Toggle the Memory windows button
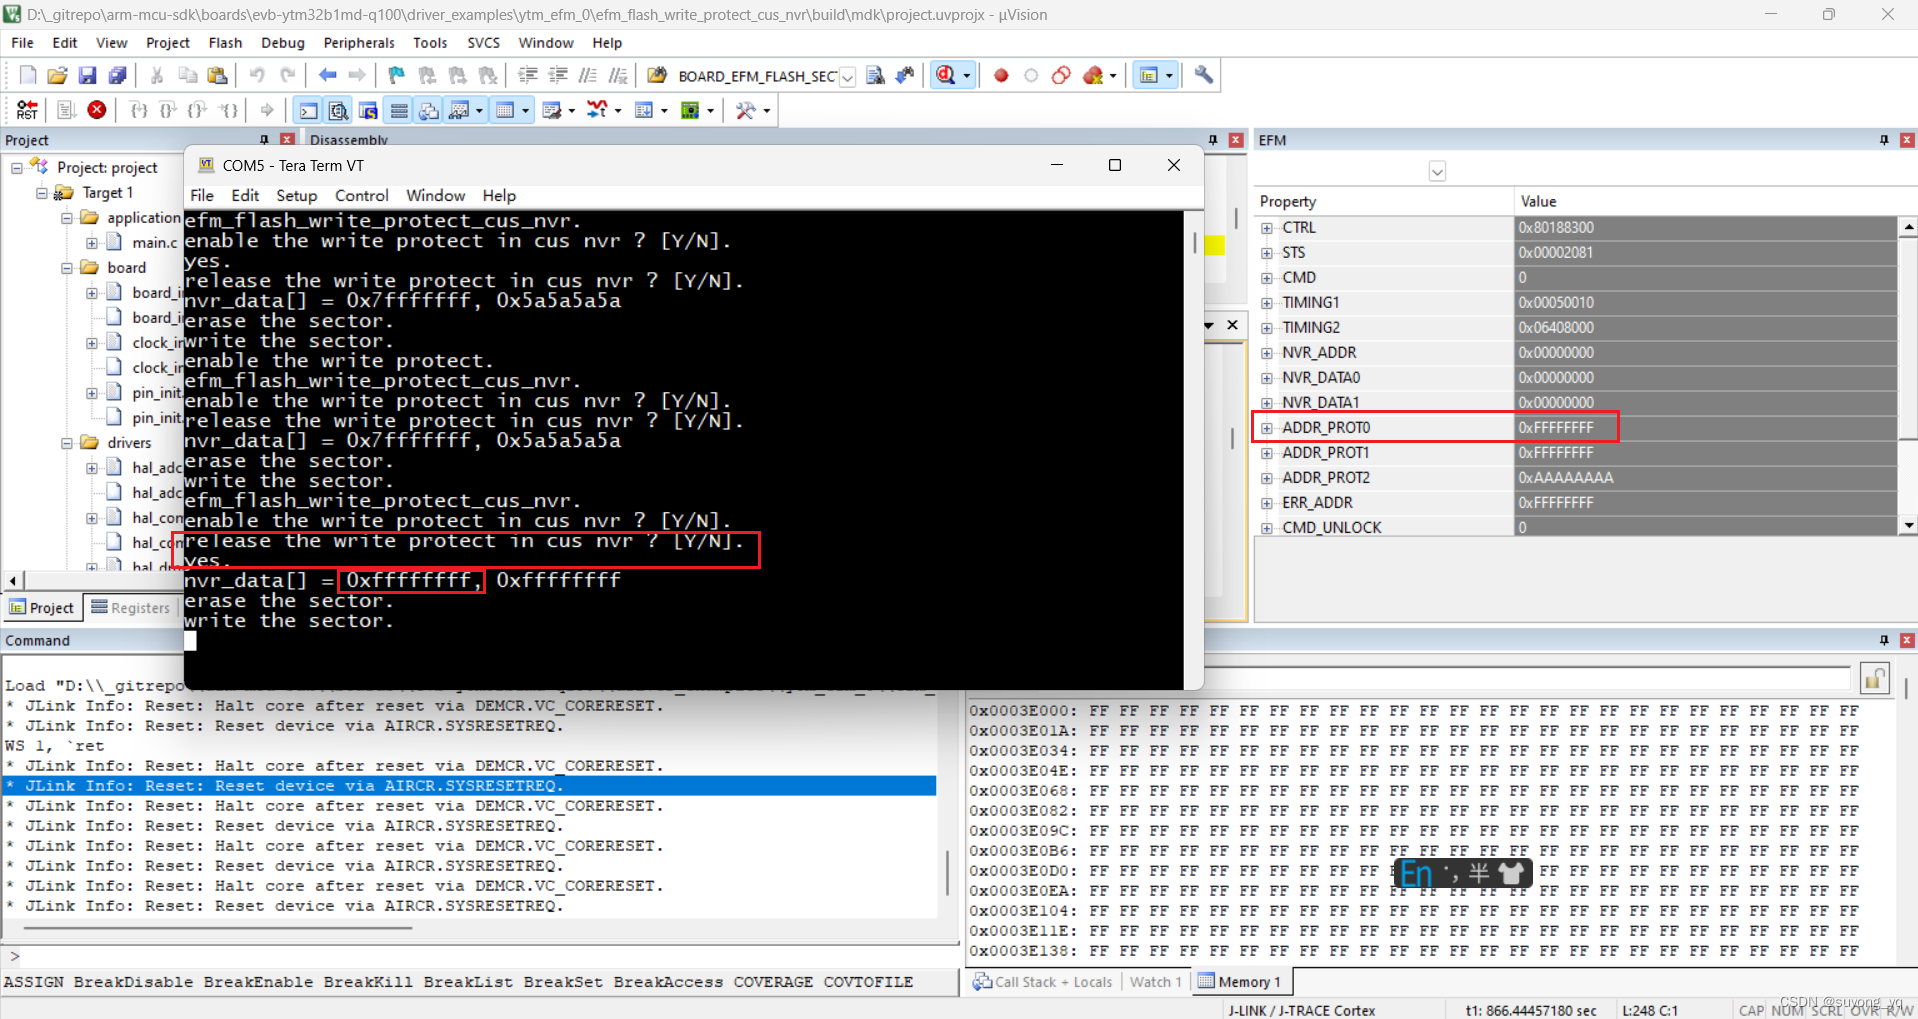Image resolution: width=1918 pixels, height=1019 pixels. pos(505,110)
